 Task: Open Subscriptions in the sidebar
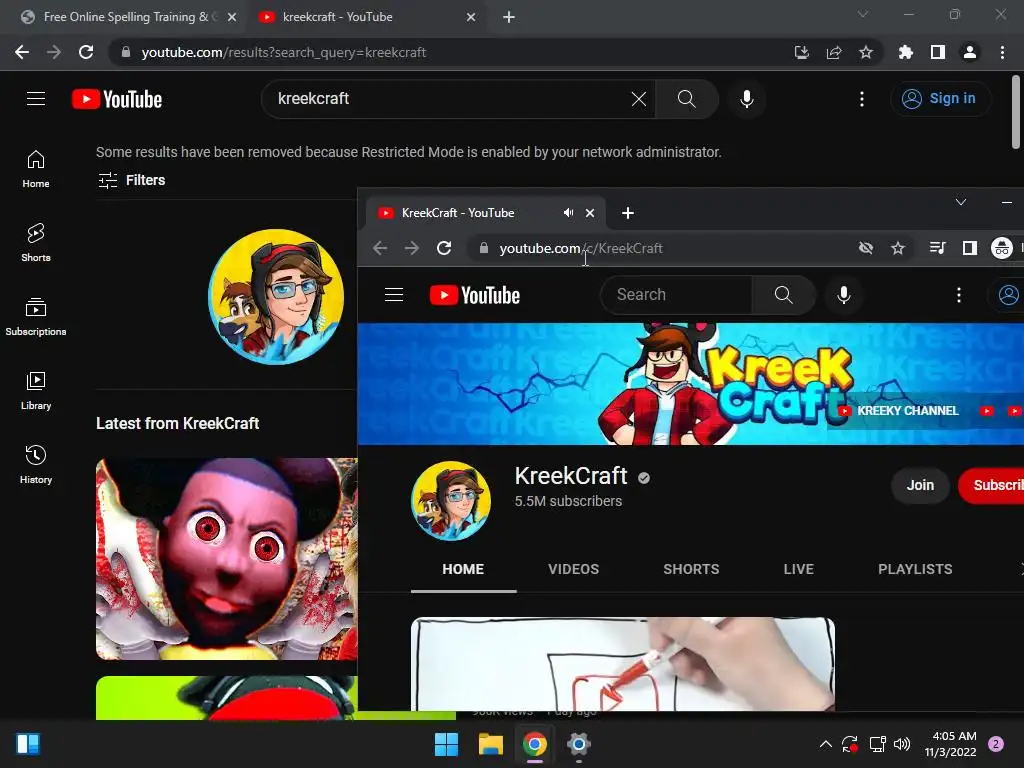click(x=36, y=316)
